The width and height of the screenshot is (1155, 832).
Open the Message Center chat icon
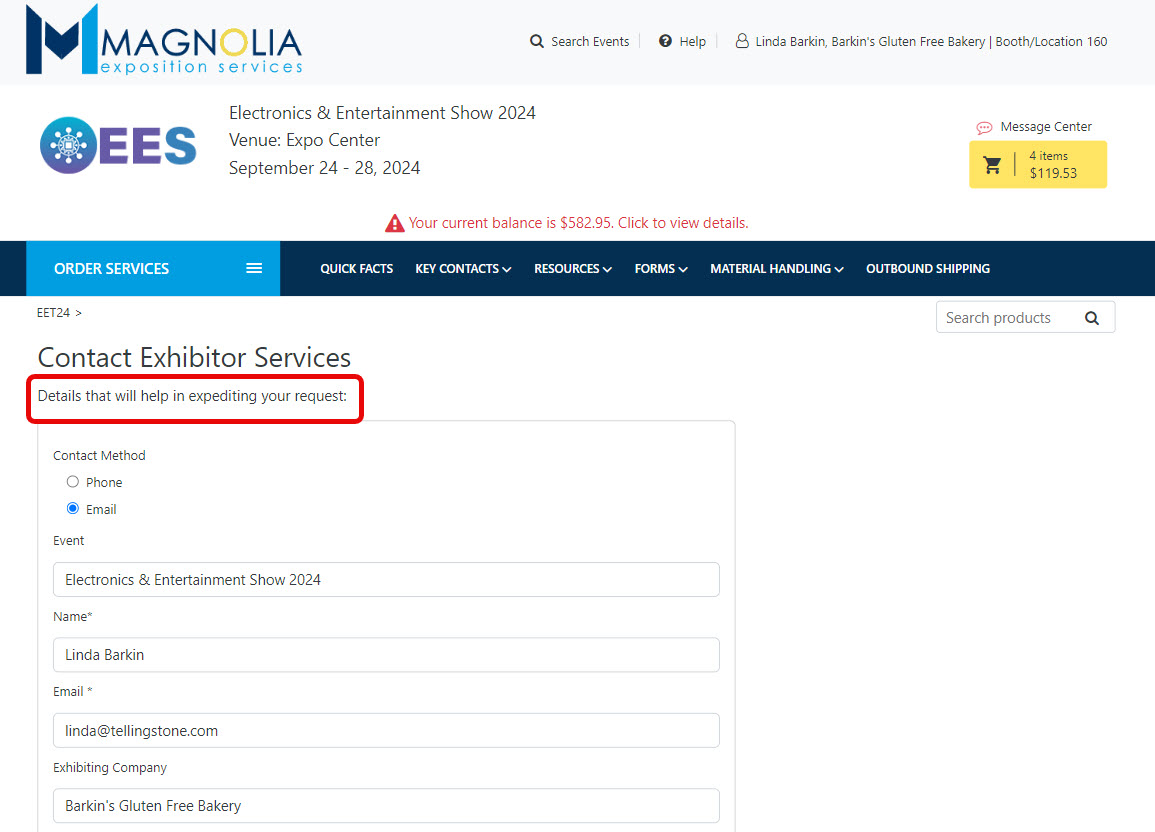click(x=984, y=128)
